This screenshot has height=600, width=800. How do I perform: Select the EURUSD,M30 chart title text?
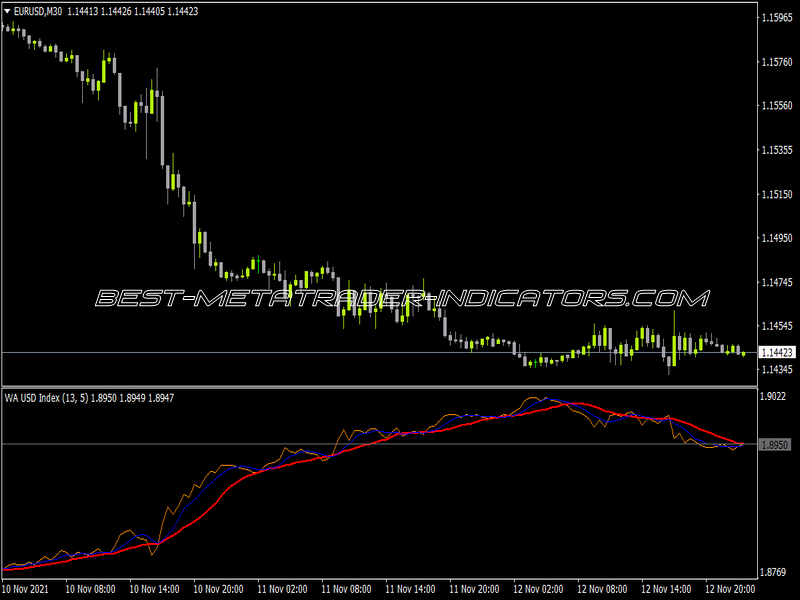(x=38, y=11)
